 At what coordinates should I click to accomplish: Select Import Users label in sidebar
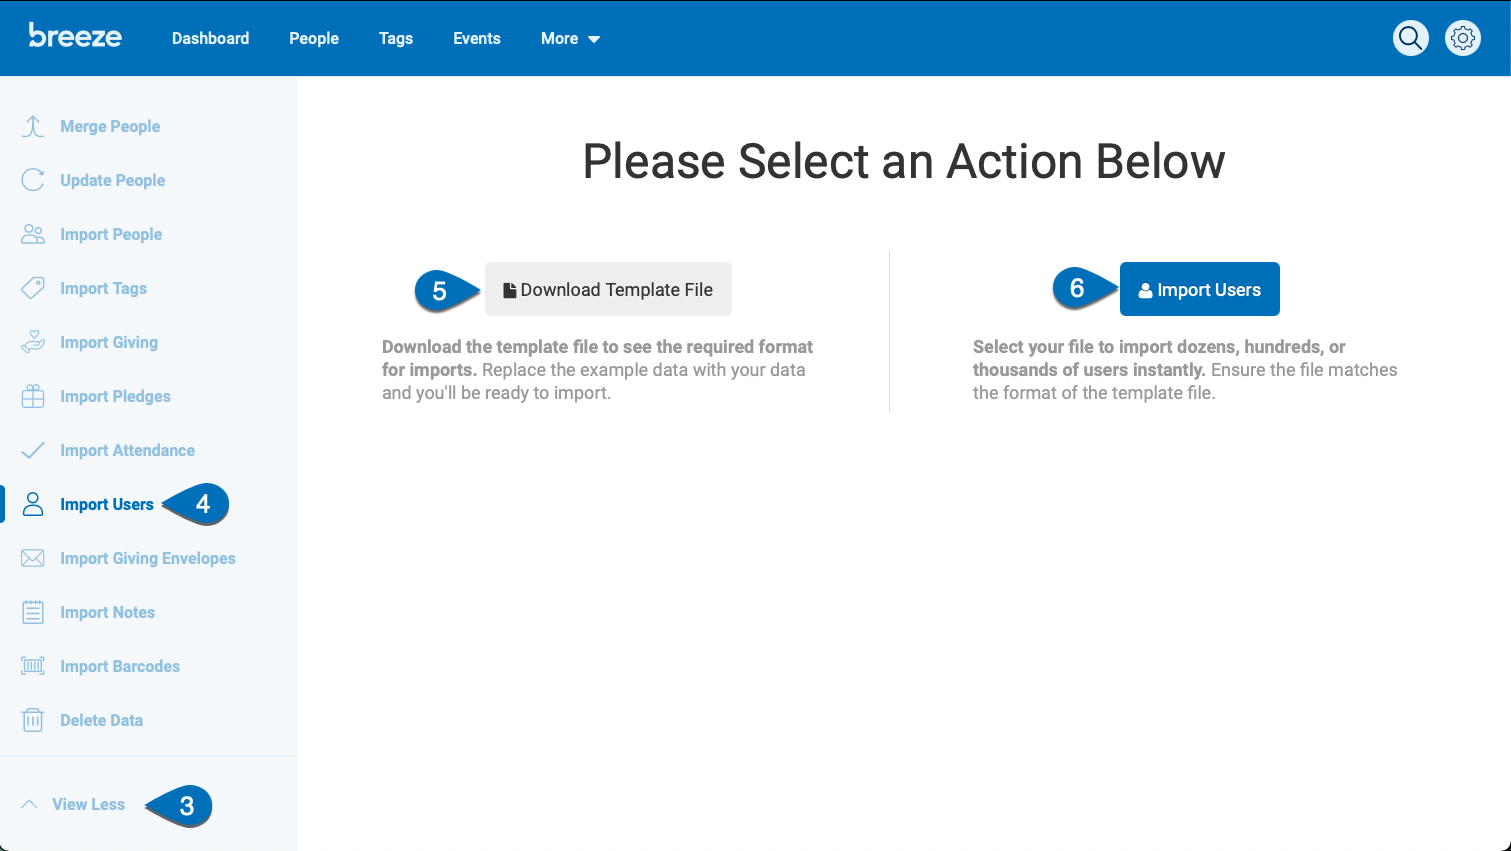107,504
